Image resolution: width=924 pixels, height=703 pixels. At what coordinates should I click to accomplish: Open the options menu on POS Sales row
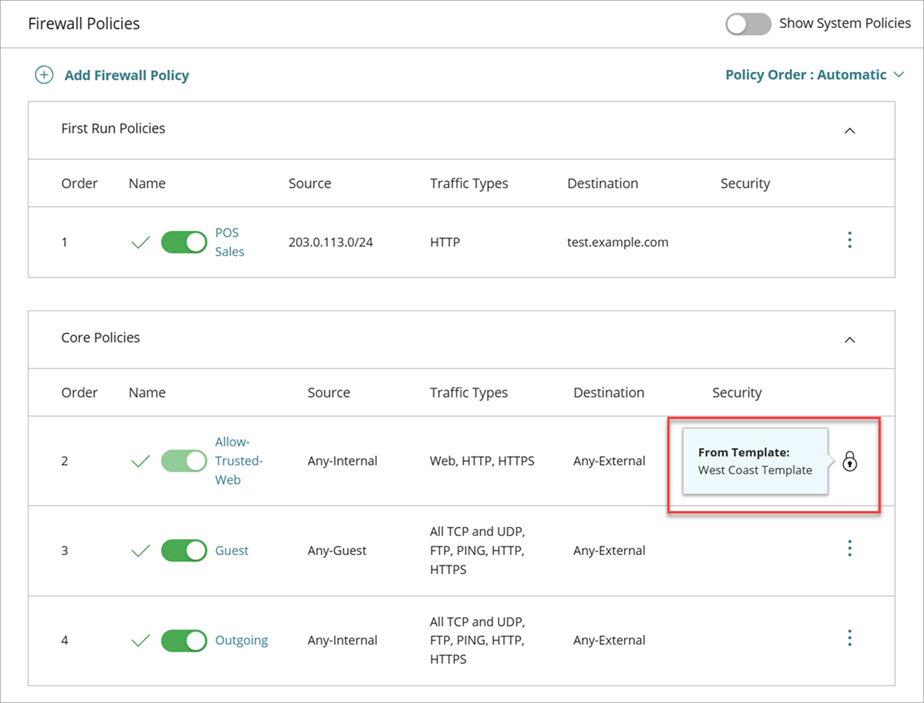[849, 240]
